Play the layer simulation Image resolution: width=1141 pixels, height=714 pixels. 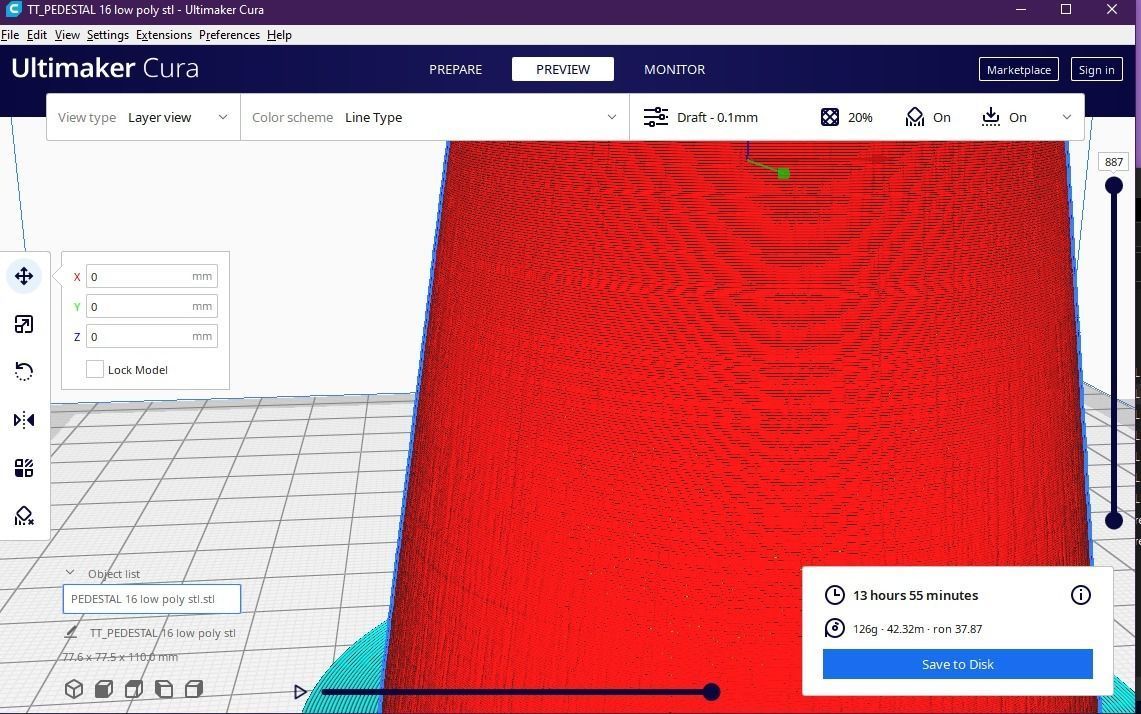[300, 691]
